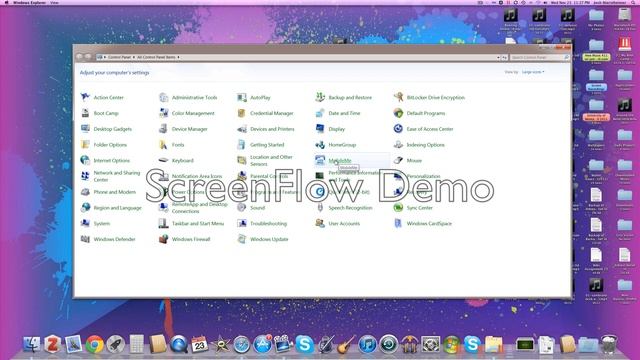The image size is (640, 360).
Task: Open the AutoPlay icon
Action: [x=242, y=97]
